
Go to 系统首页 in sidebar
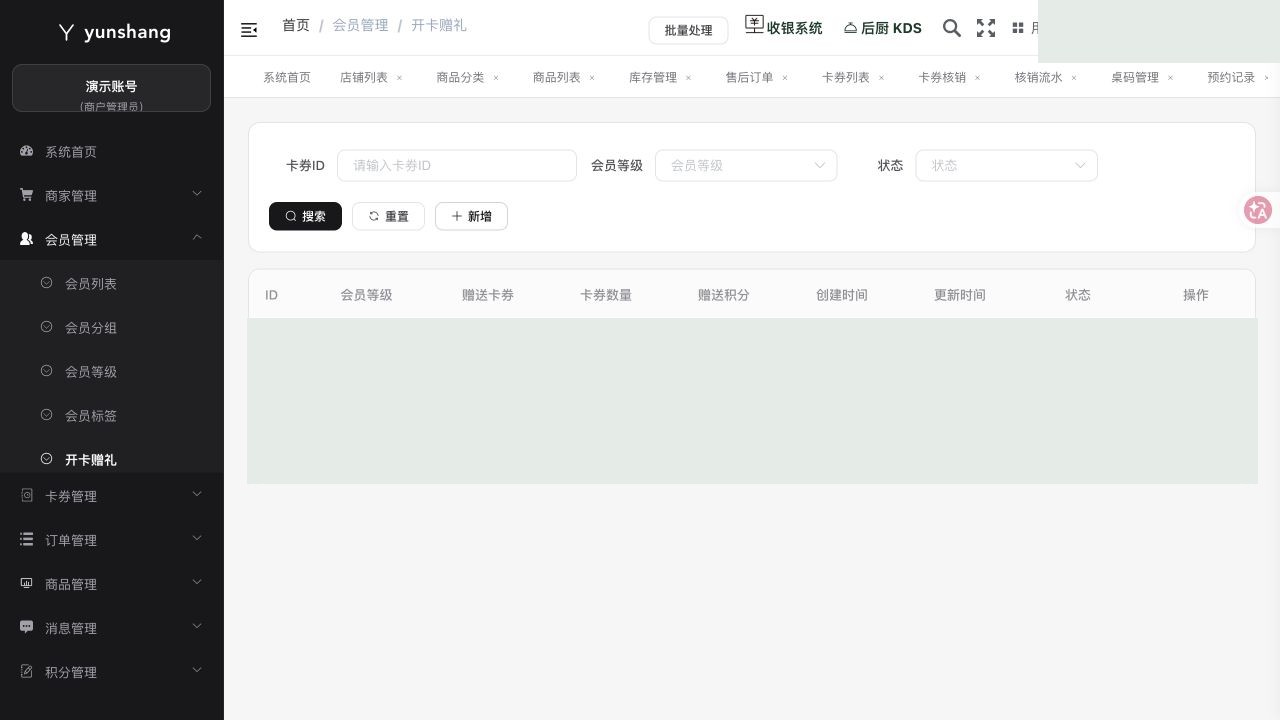(112, 151)
